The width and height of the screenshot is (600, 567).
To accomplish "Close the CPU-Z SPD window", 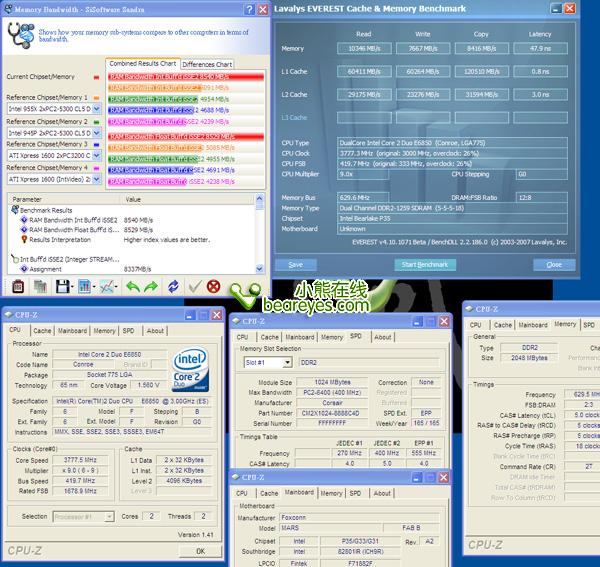I will (x=444, y=321).
